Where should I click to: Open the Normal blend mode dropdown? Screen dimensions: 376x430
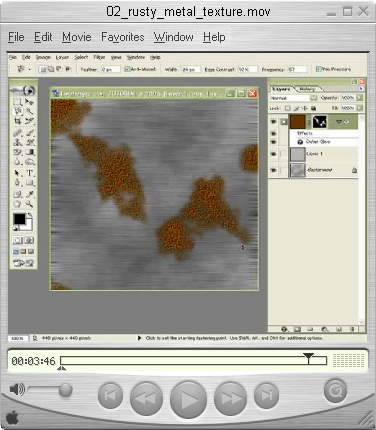313,98
